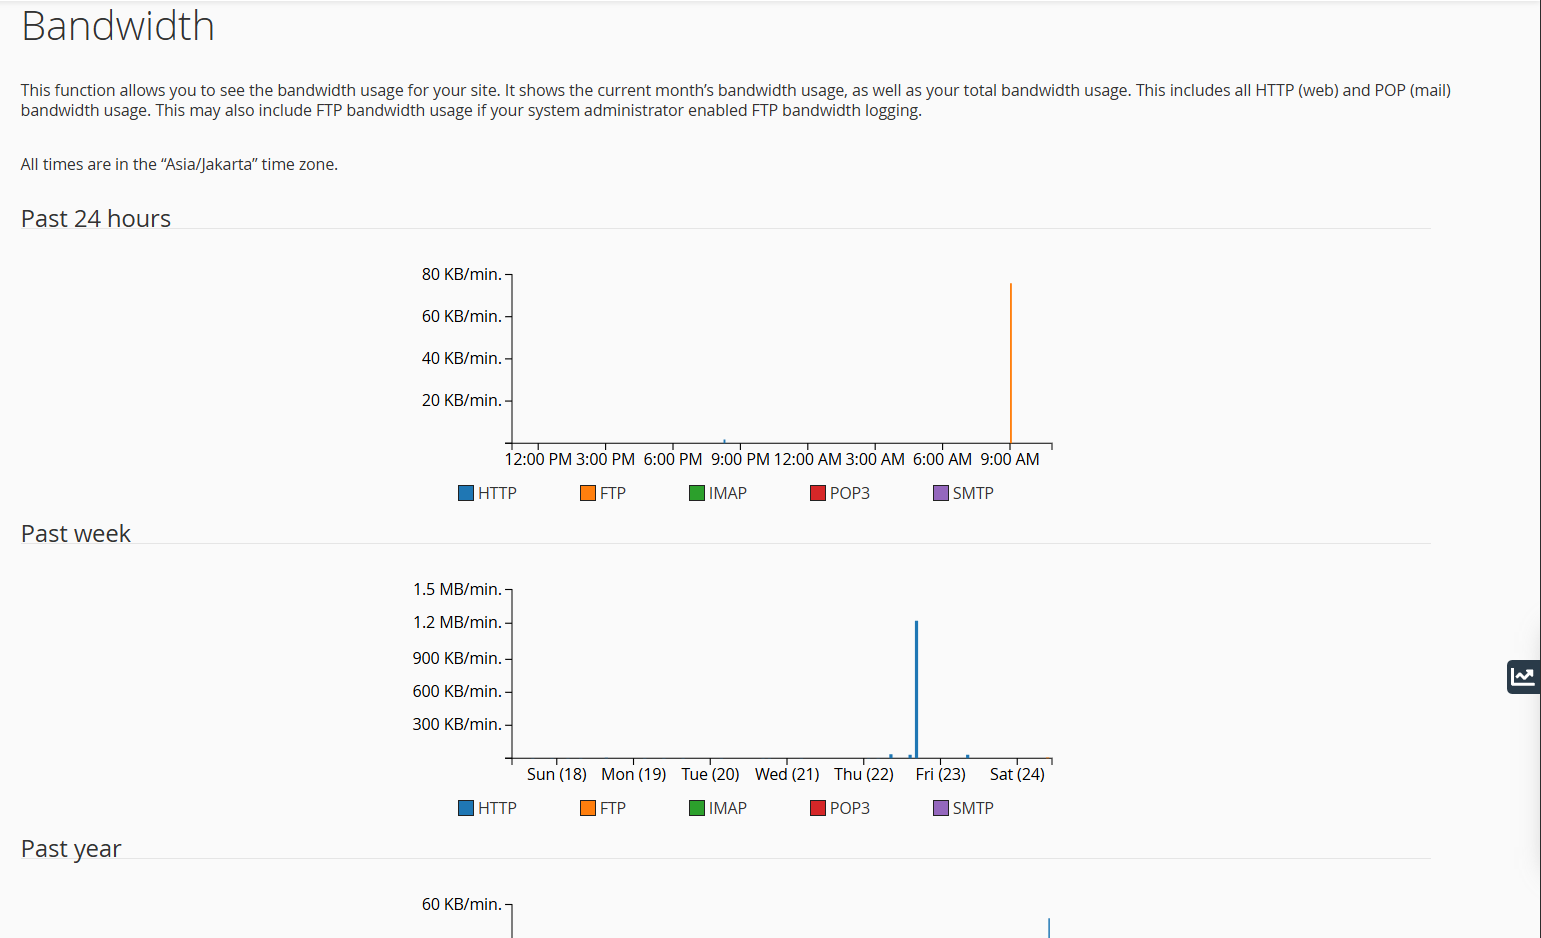Click the Sat (24) day label
1541x938 pixels.
pyautogui.click(x=1017, y=774)
